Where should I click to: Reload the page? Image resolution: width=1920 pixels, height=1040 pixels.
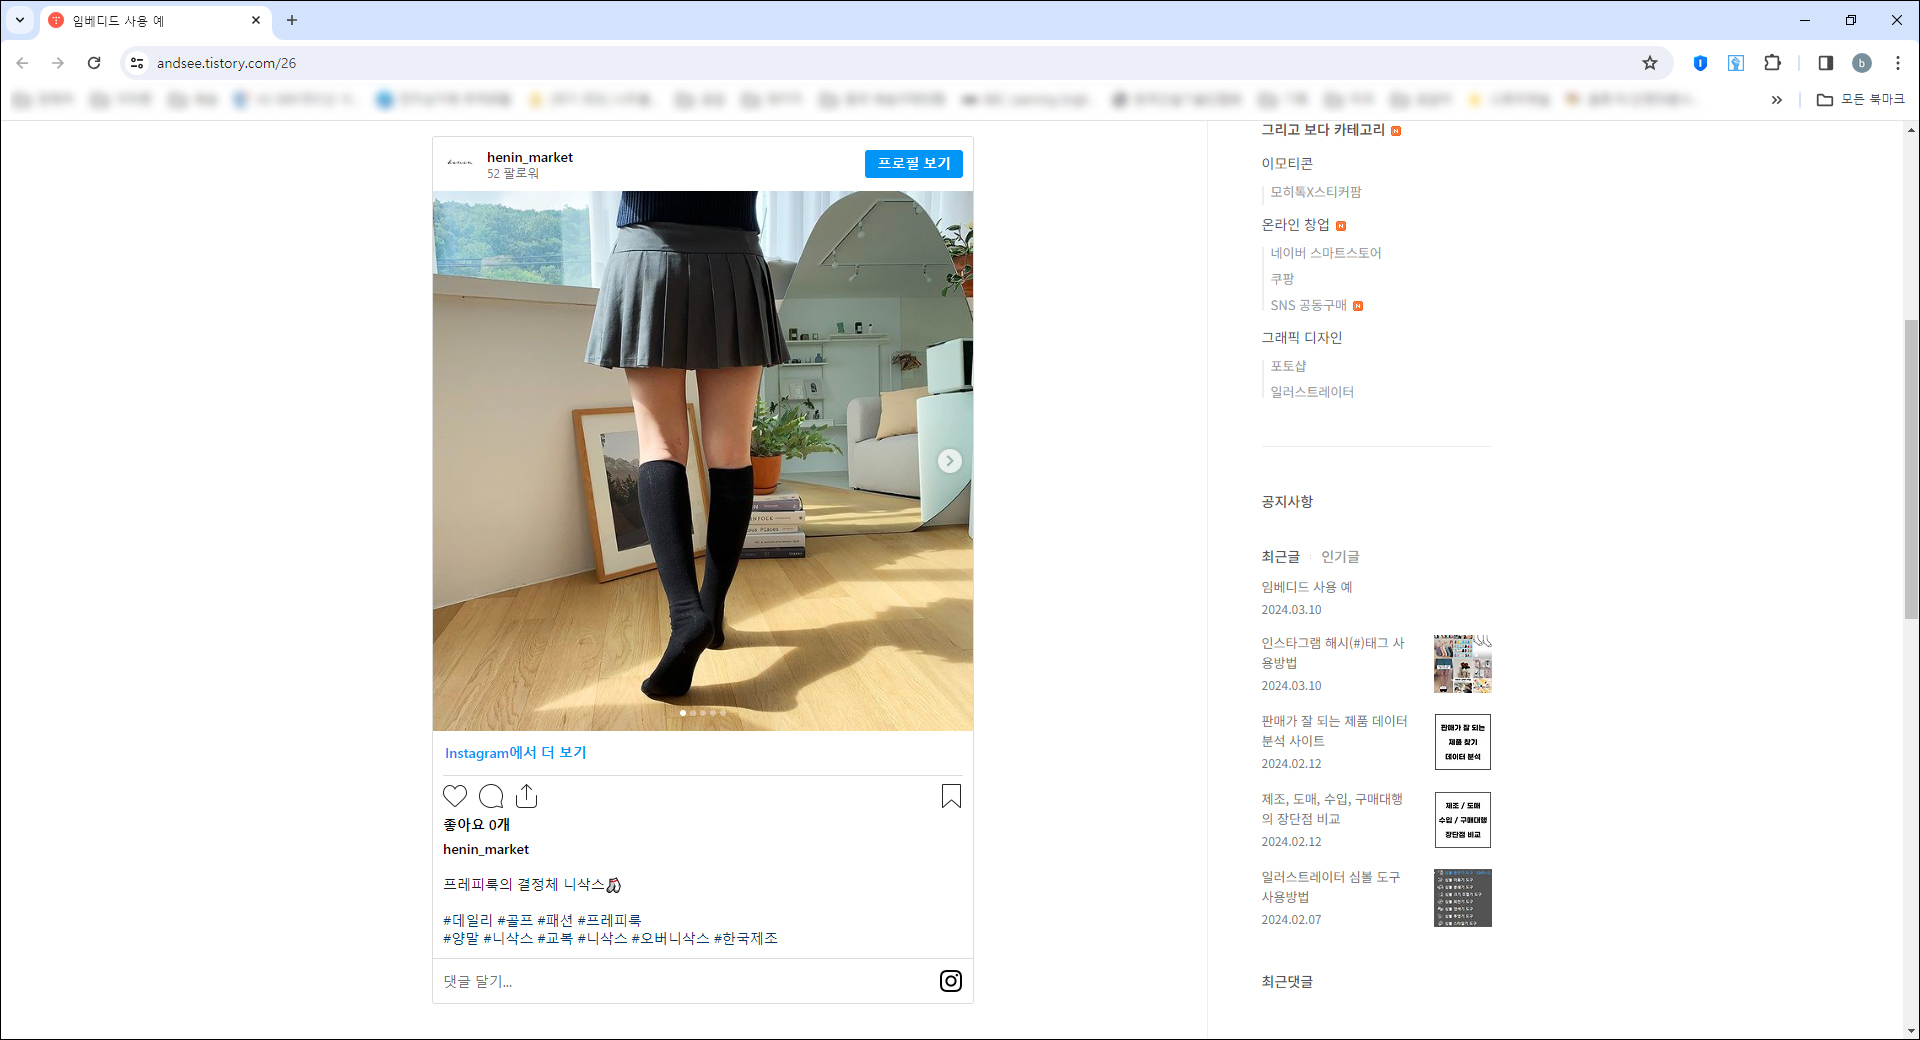(94, 63)
